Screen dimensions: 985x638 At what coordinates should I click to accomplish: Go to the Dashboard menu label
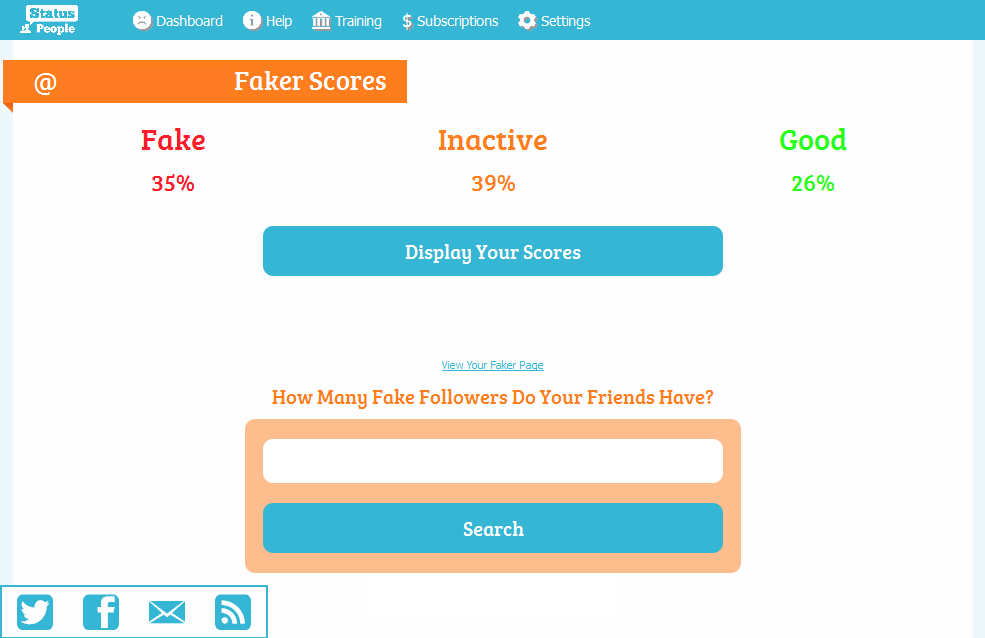190,21
